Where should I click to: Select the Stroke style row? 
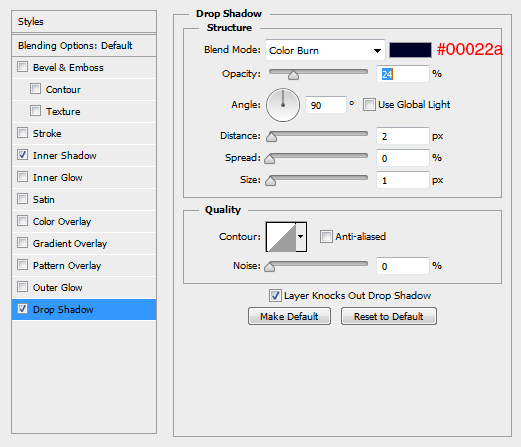coord(84,133)
